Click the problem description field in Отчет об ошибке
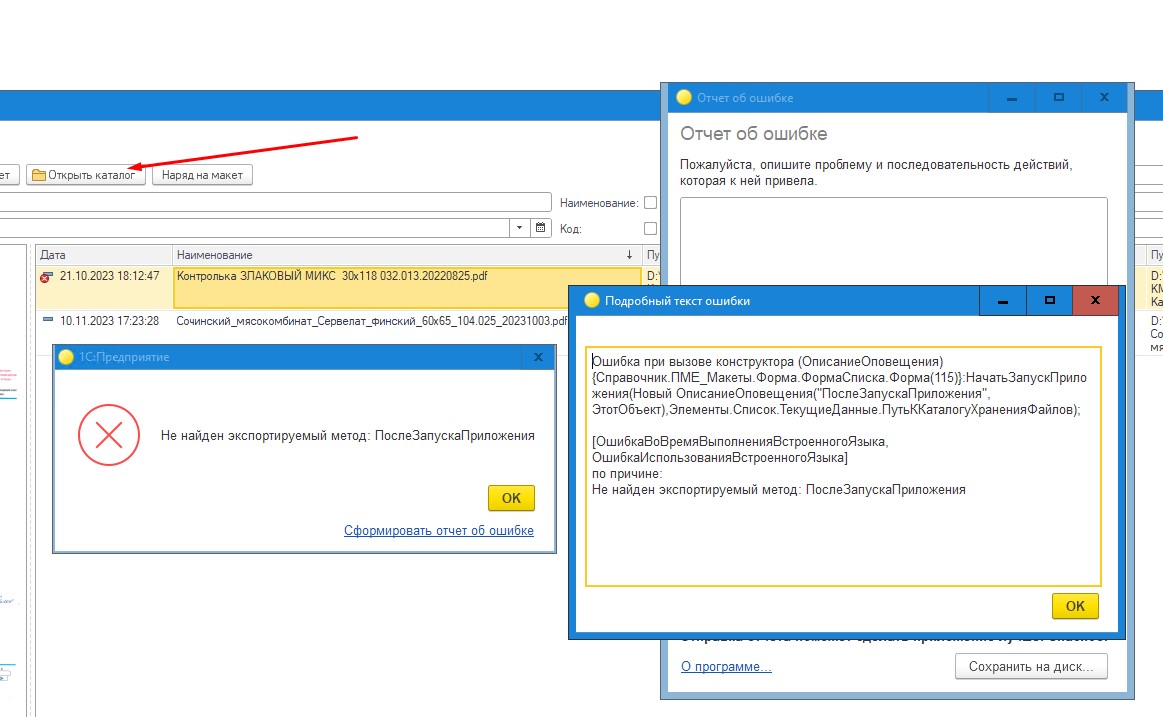 (894, 241)
